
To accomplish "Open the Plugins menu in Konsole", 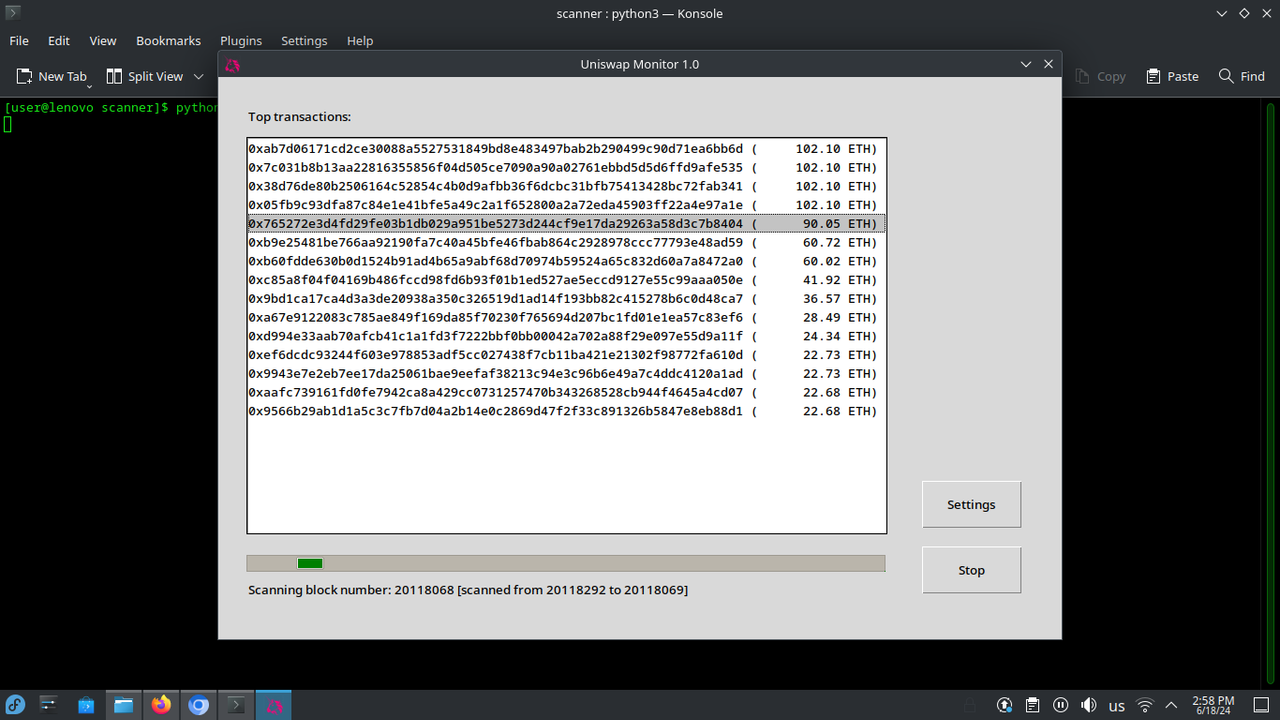I will click(241, 41).
